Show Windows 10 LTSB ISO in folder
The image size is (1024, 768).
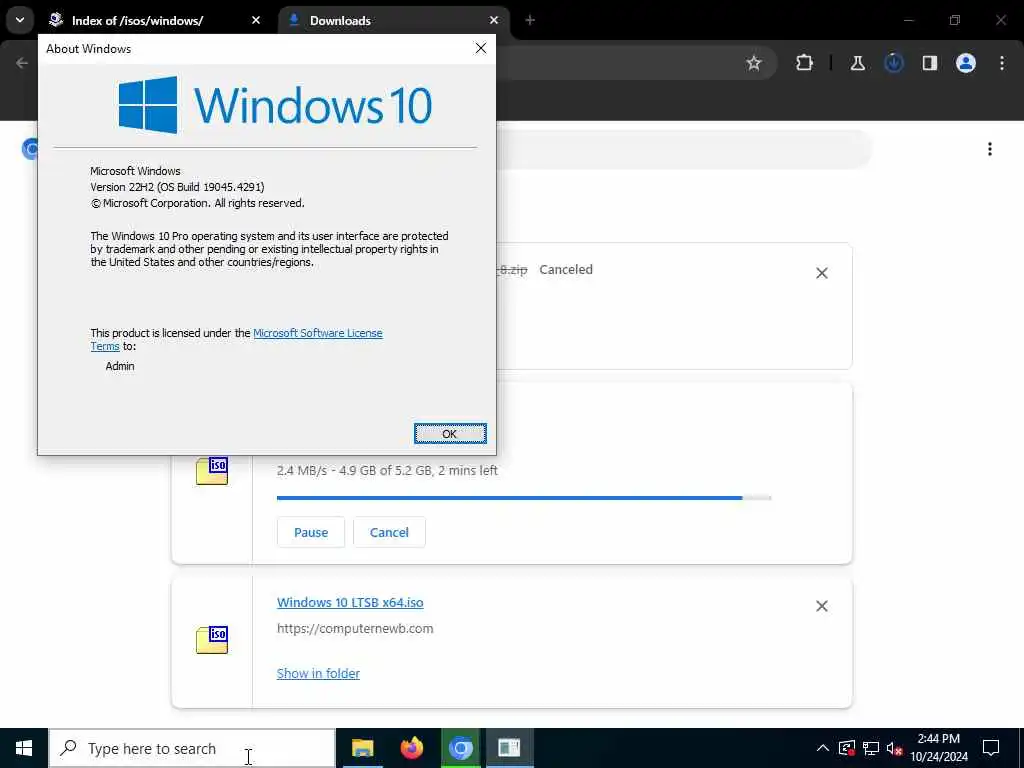click(318, 673)
